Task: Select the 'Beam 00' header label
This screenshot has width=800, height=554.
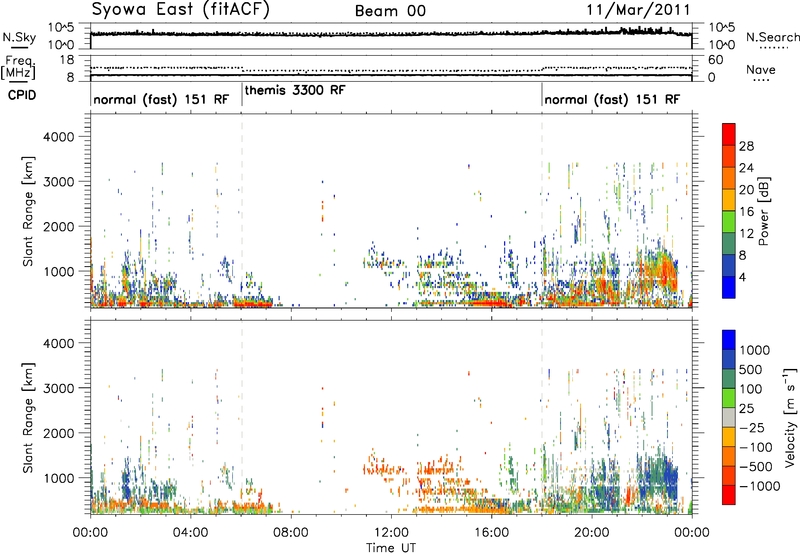Action: tap(390, 11)
